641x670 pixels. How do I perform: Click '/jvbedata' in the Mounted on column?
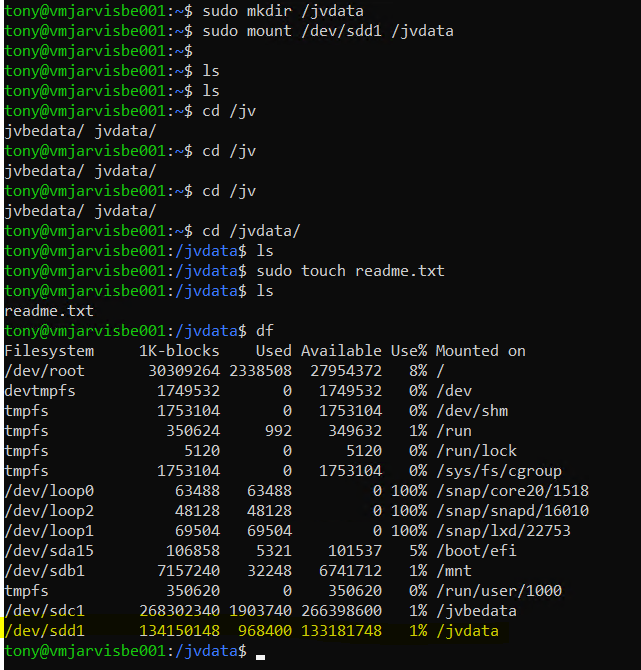pyautogui.click(x=476, y=611)
